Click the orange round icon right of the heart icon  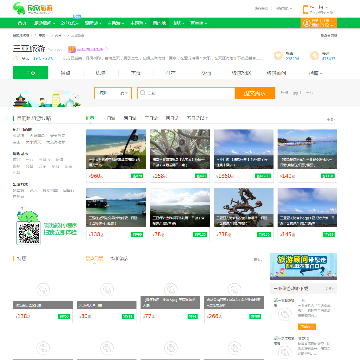coord(314,56)
